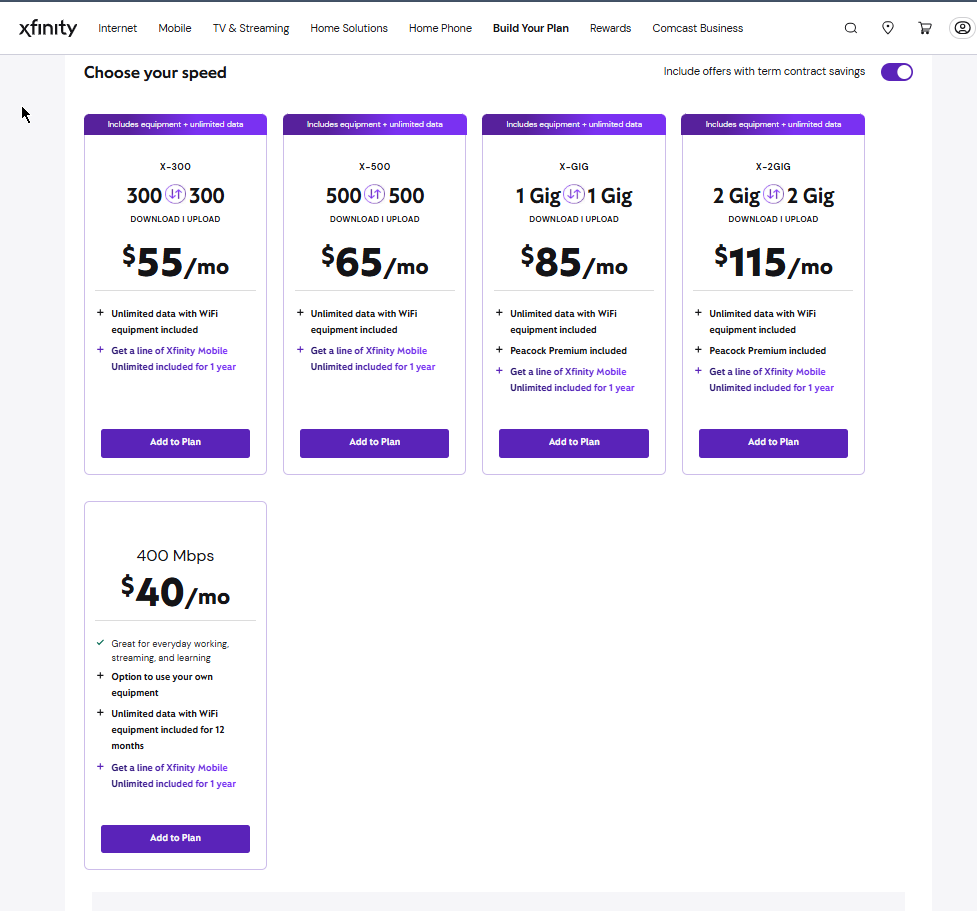The image size is (977, 911).
Task: Expand Unlimited data plus in X-500 card
Action: tap(300, 313)
